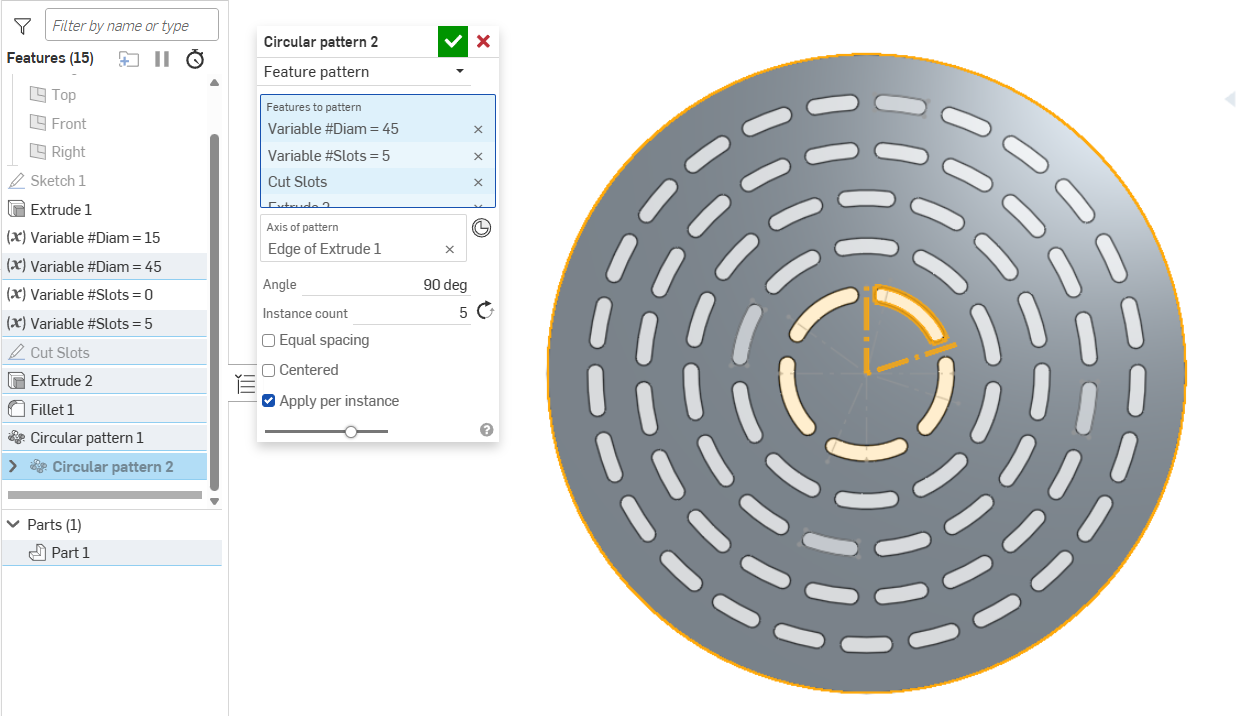This screenshot has width=1241, height=716.
Task: Click the Features to pattern selection box label
Action: pyautogui.click(x=314, y=107)
